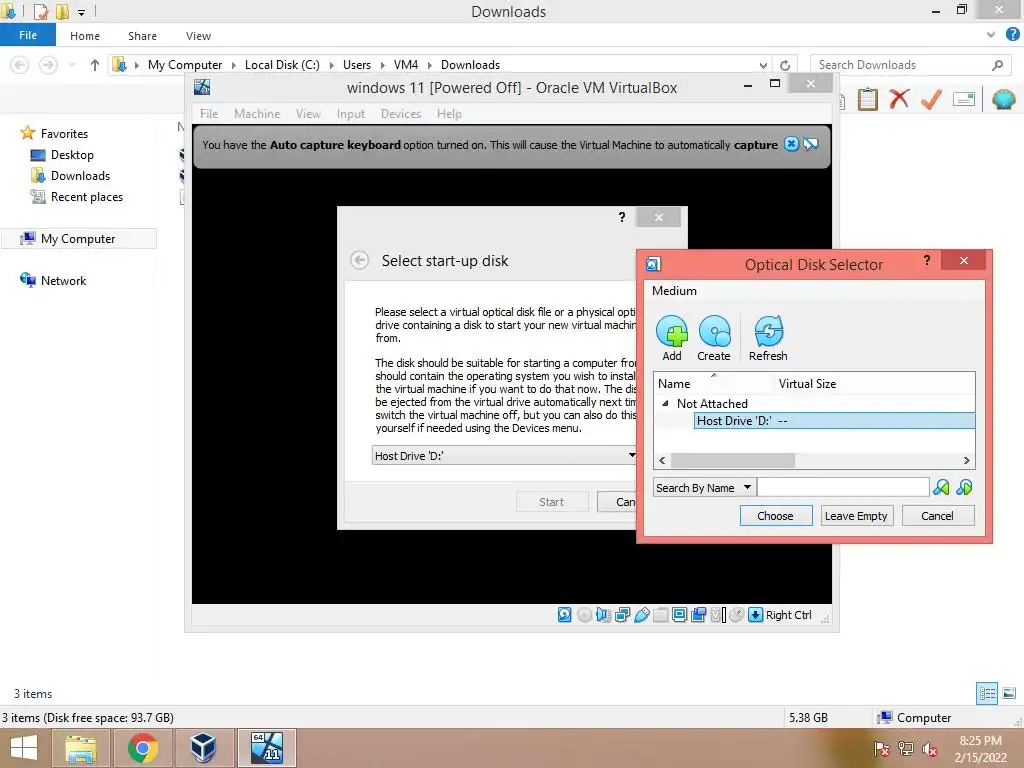Open the Quick Access Toolbar customize dropdown
Screen dimensions: 1024x768
pyautogui.click(x=82, y=12)
